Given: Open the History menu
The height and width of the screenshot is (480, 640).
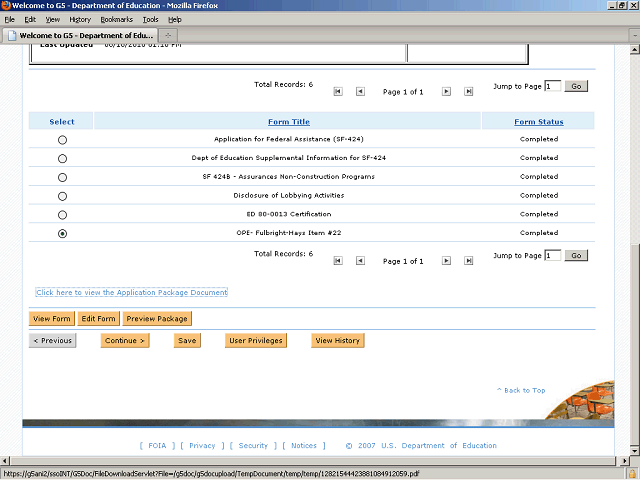Looking at the screenshot, I should tap(80, 20).
